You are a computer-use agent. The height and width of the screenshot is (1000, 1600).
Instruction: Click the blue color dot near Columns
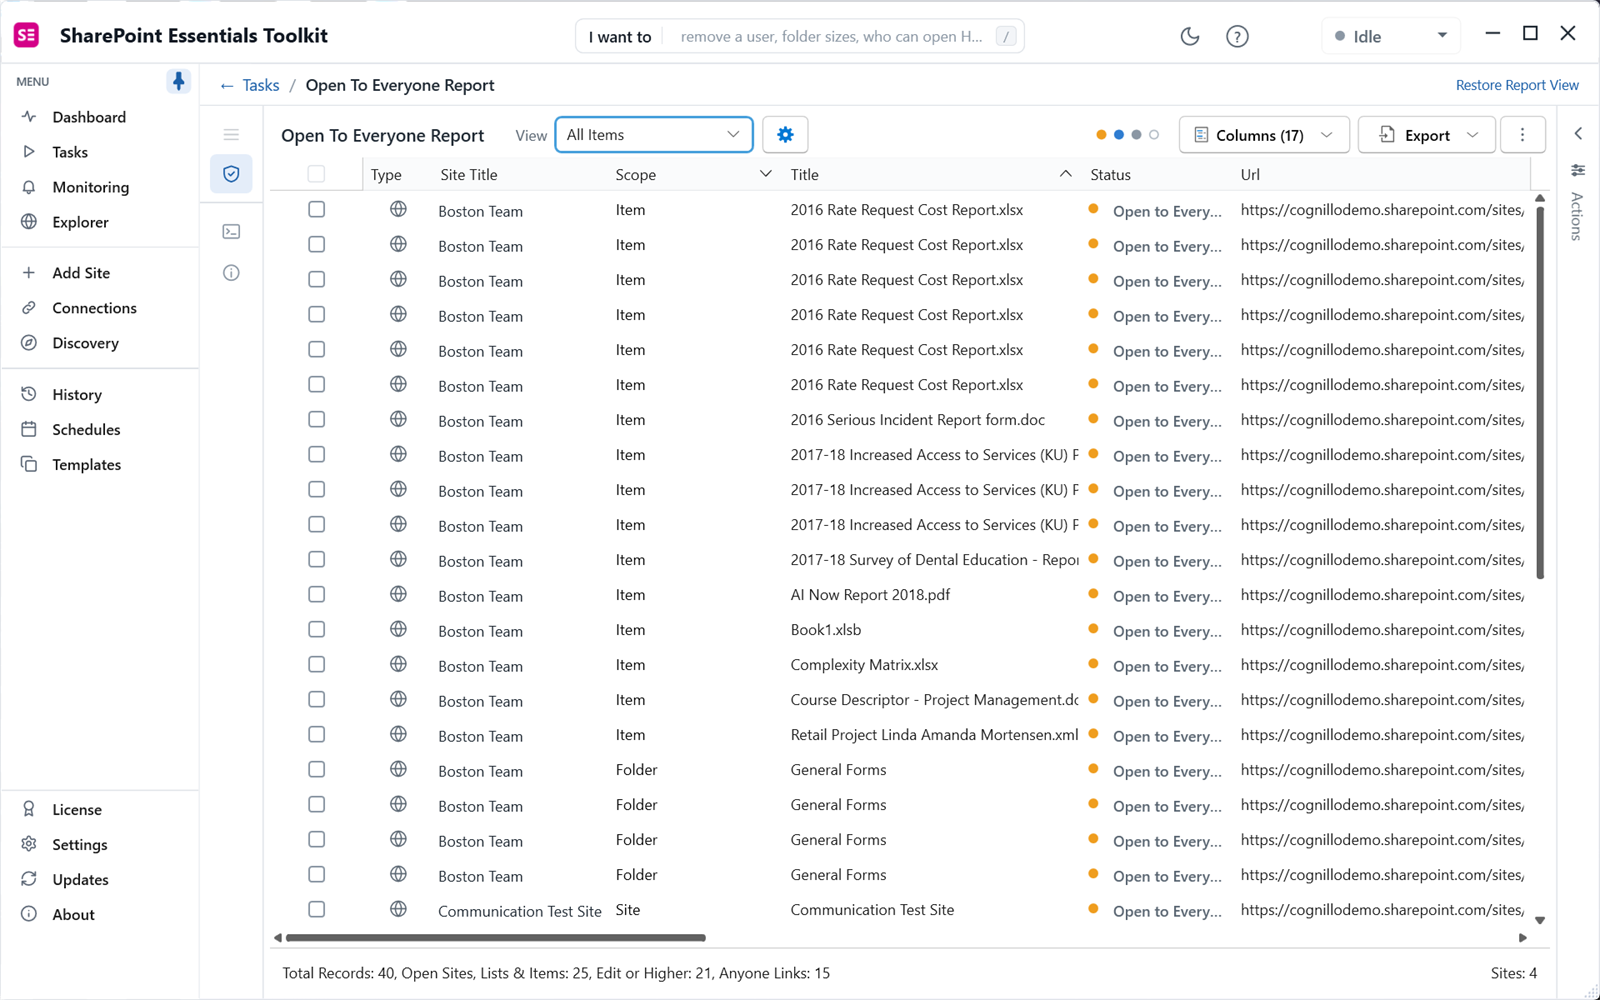(1119, 134)
